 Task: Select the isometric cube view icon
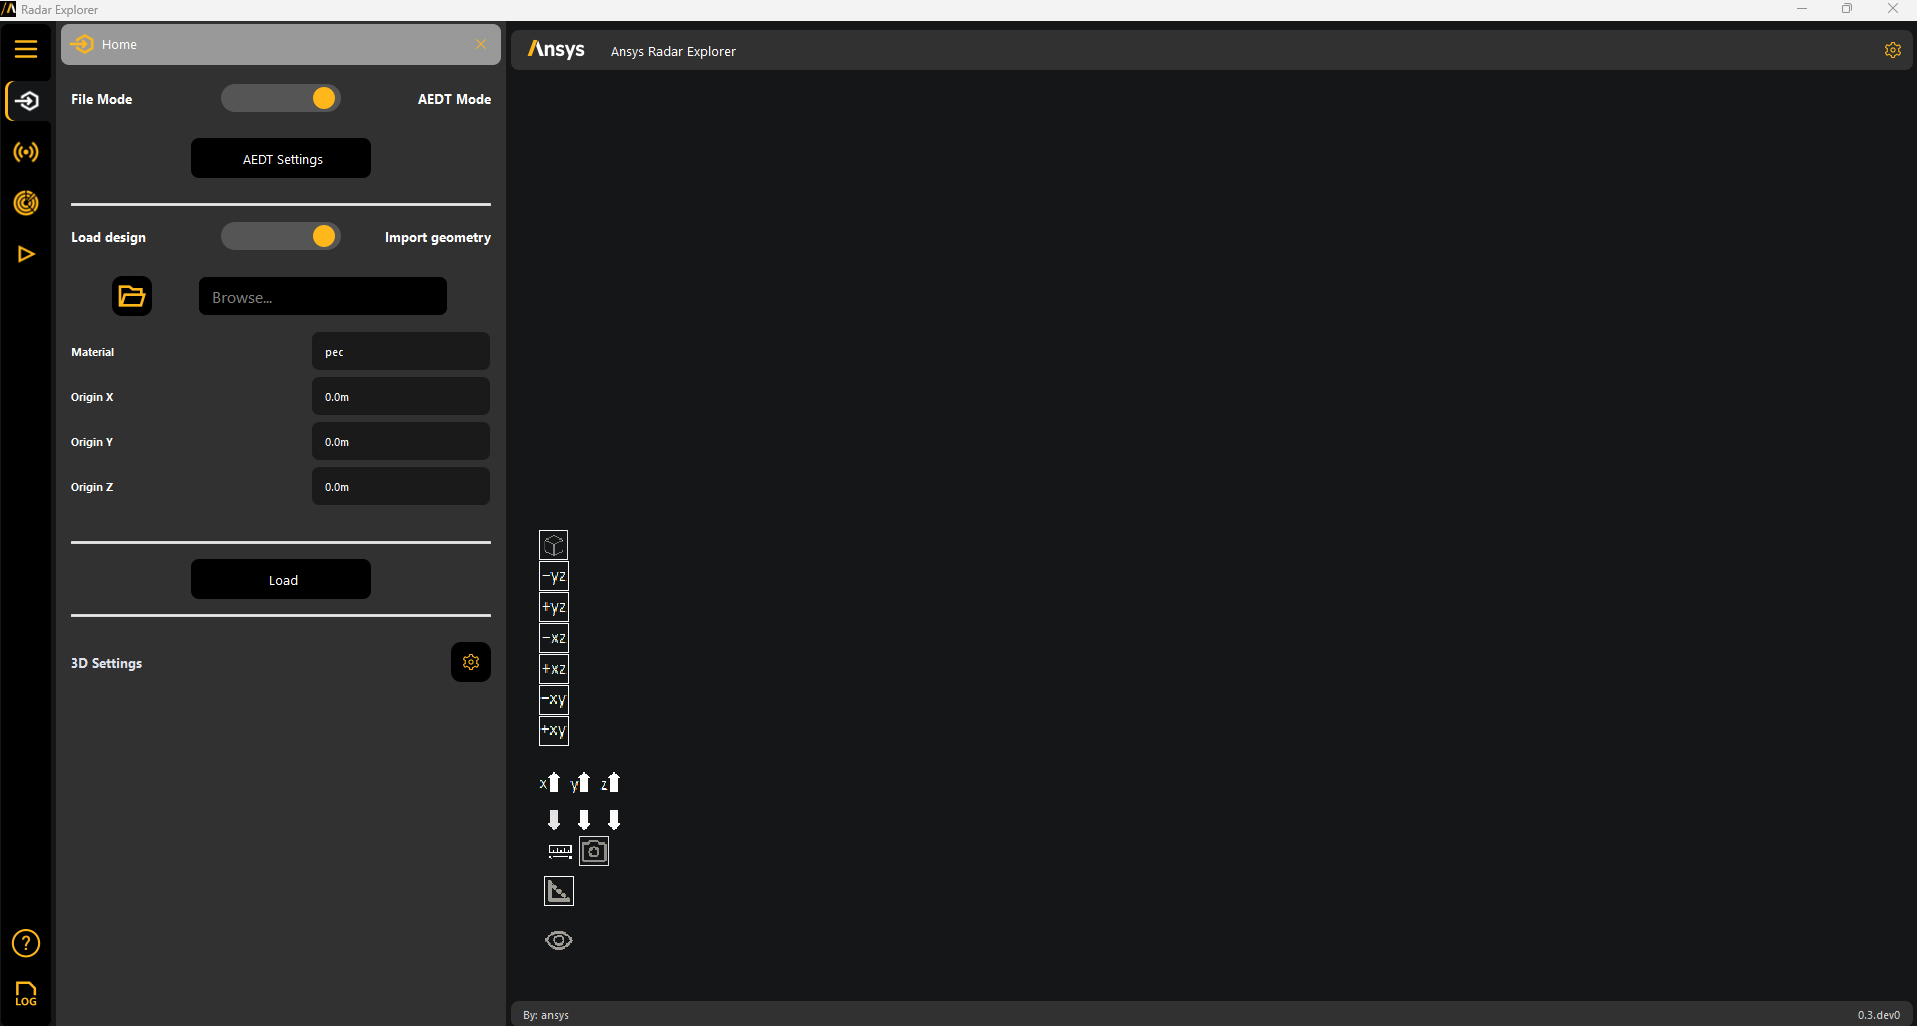tap(554, 545)
